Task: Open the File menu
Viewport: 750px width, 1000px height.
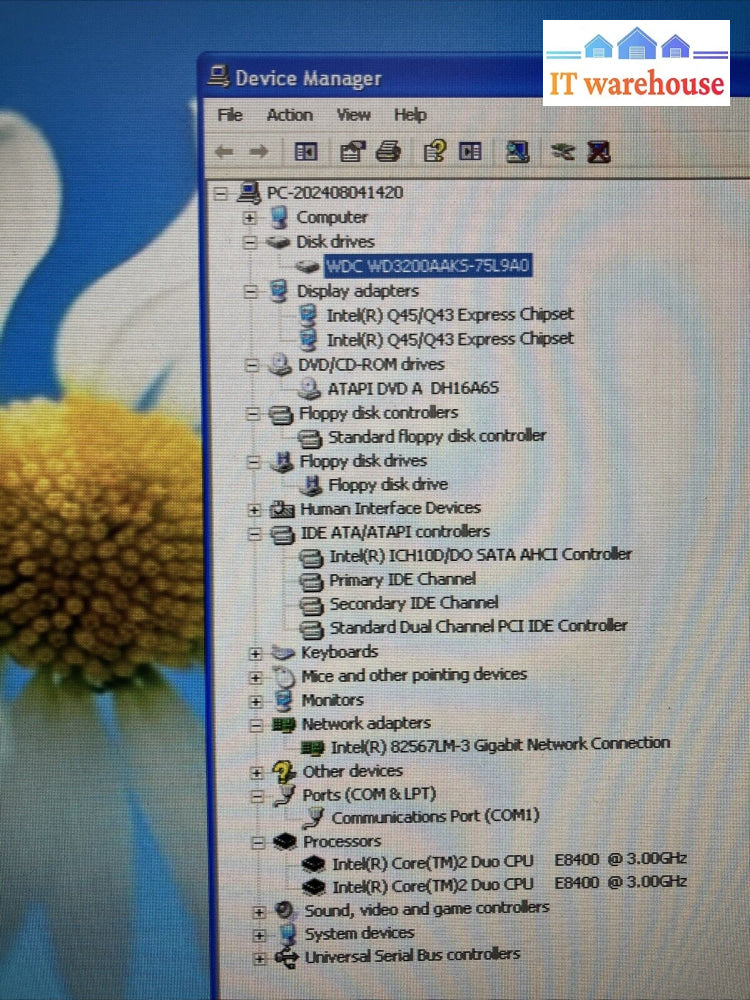Action: point(230,115)
